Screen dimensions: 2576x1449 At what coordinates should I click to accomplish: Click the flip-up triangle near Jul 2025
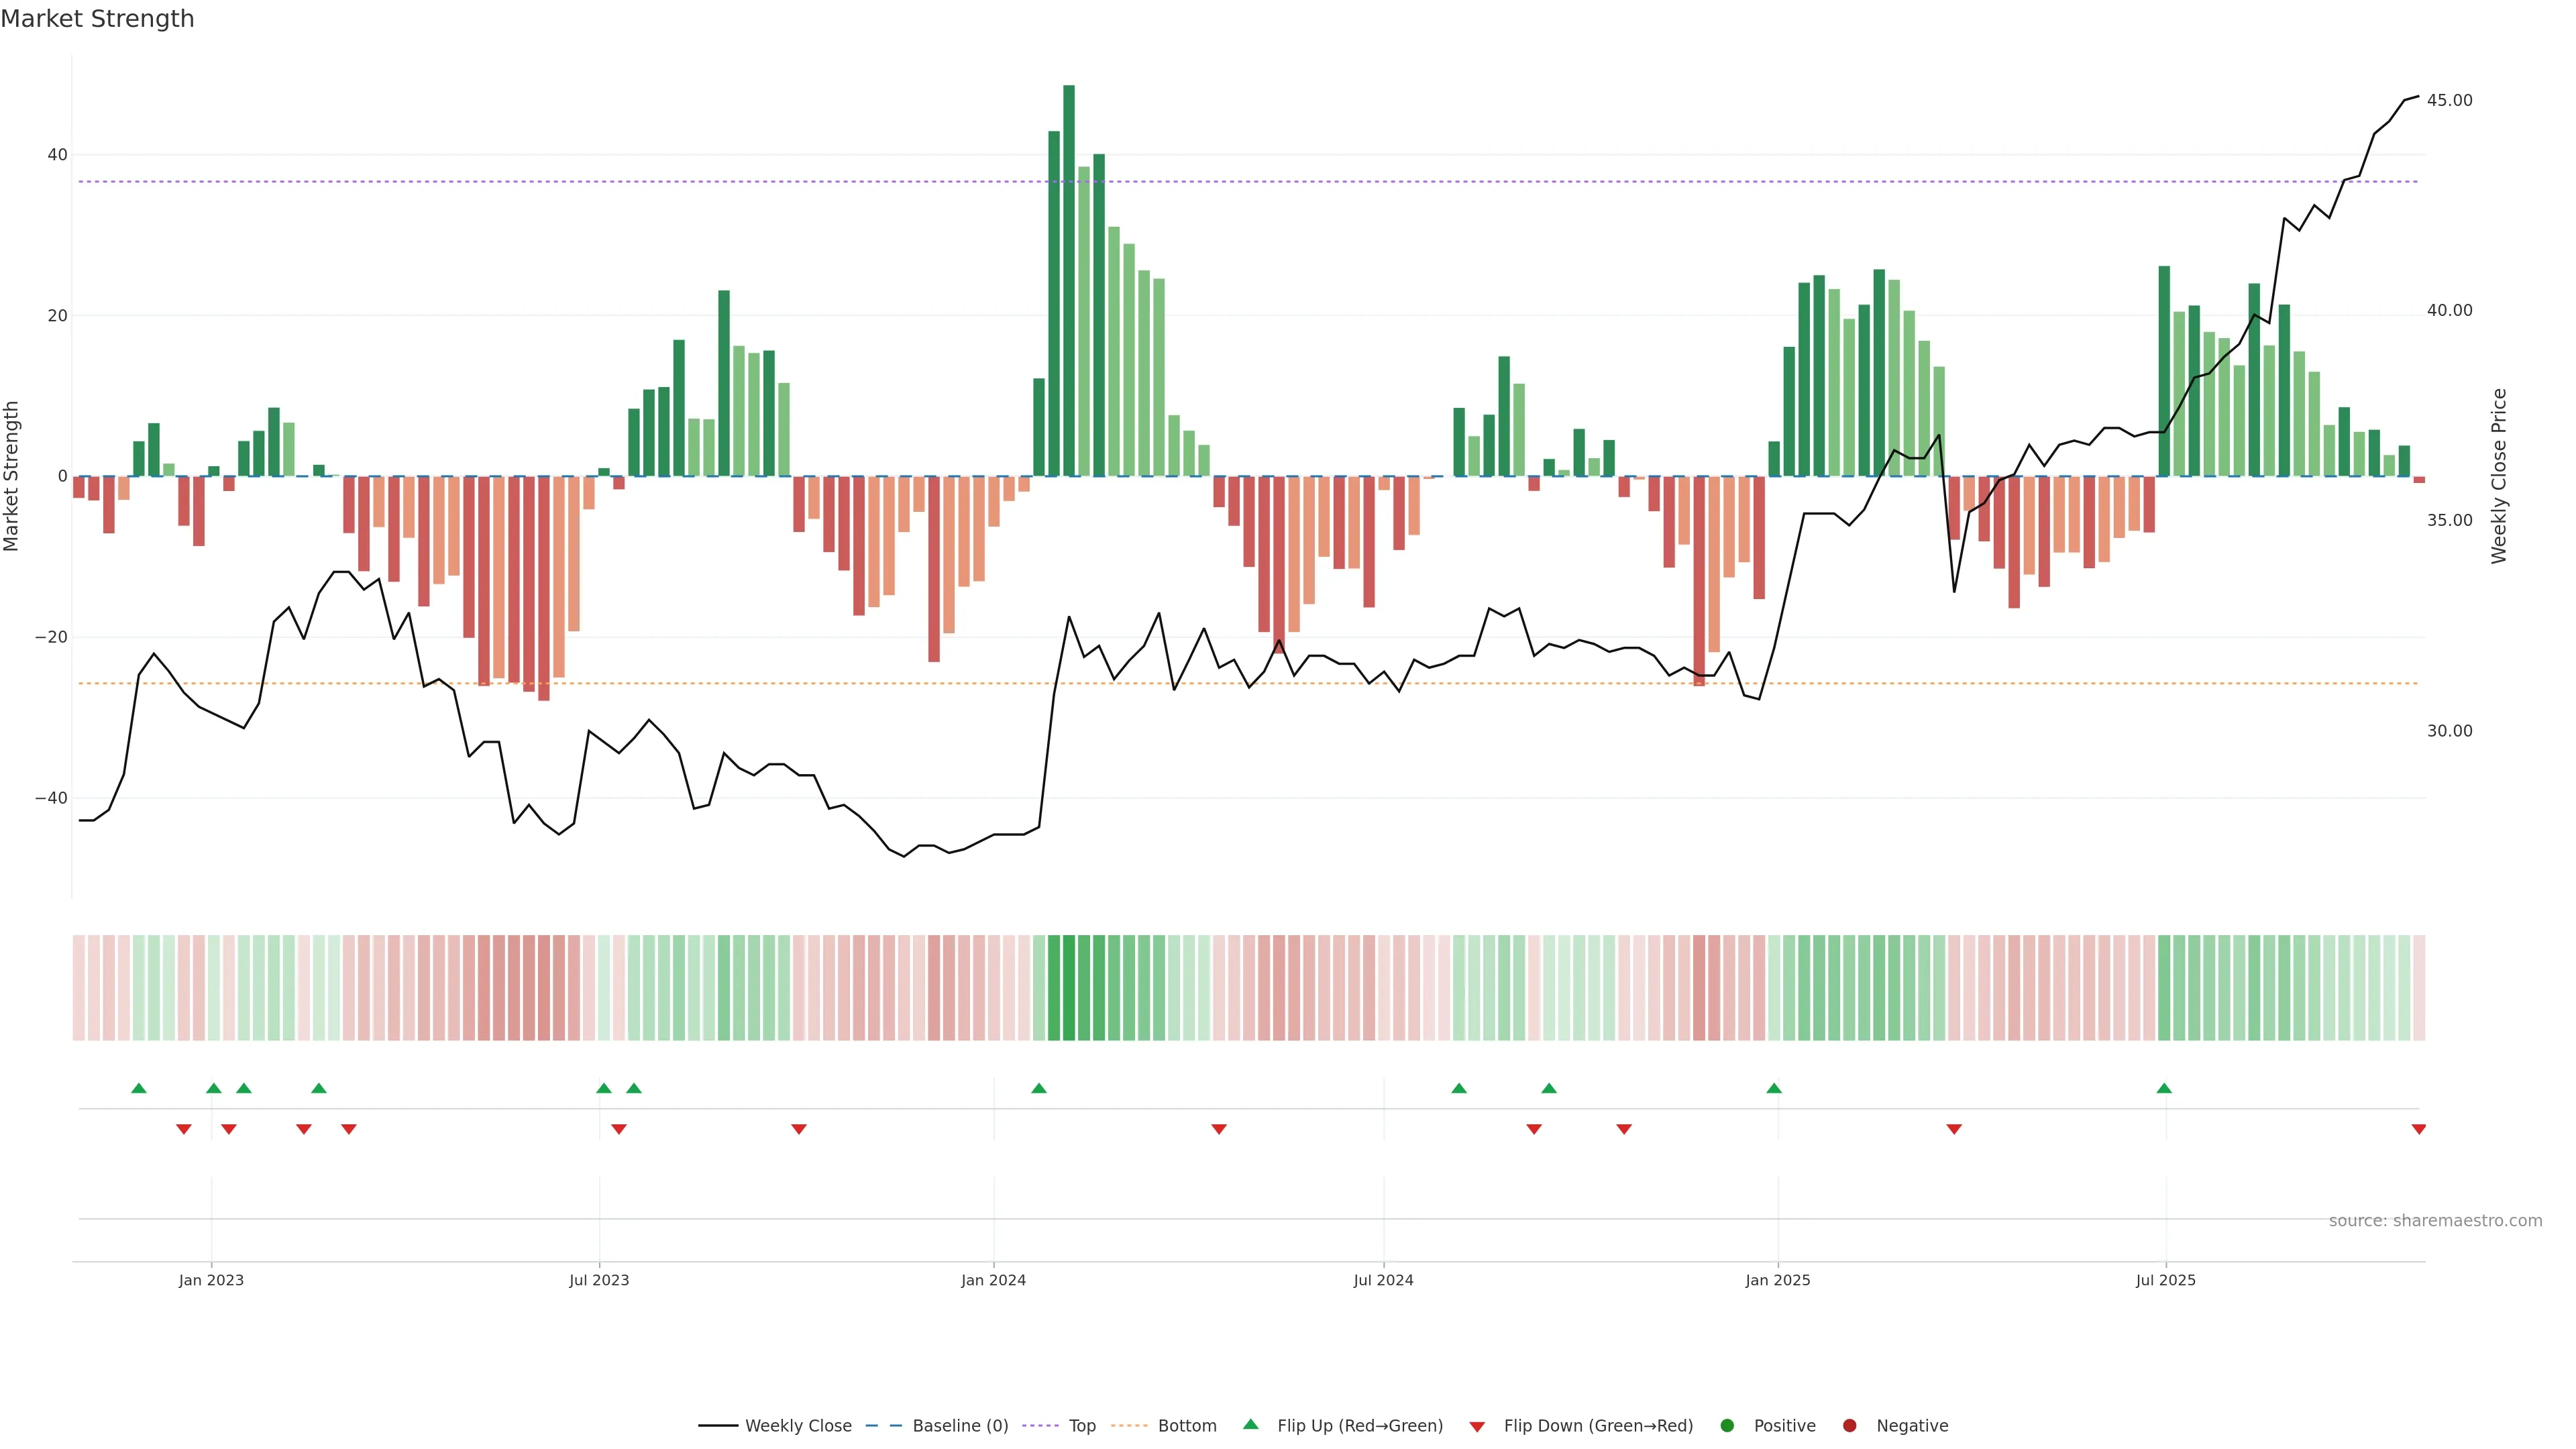pyautogui.click(x=2164, y=1088)
